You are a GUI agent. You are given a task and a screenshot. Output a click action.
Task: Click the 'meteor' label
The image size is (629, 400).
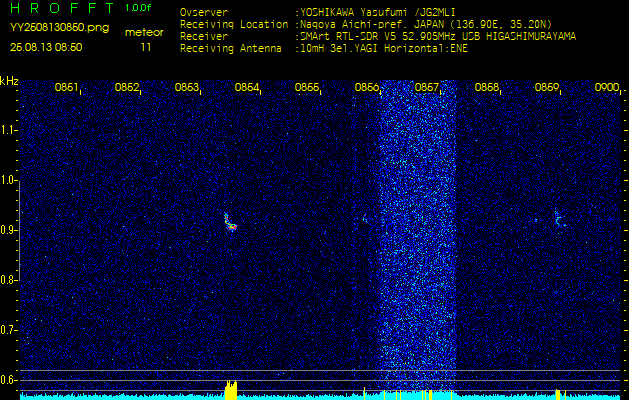point(144,33)
